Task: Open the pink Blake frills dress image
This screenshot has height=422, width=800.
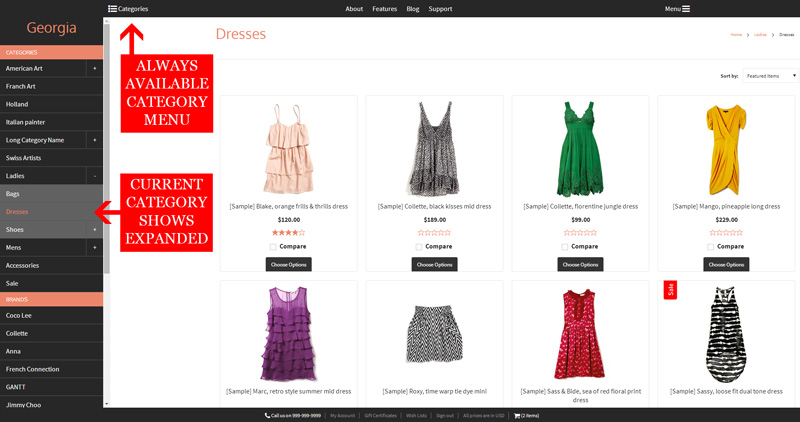Action: pyautogui.click(x=288, y=148)
